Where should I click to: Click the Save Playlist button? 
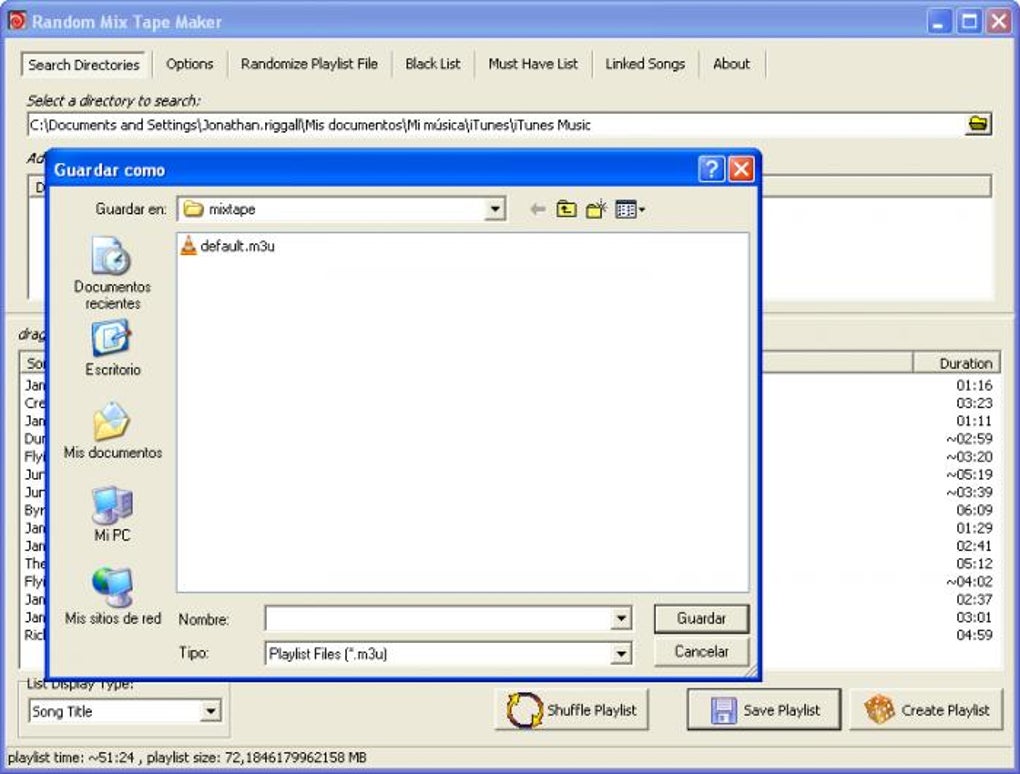point(764,710)
